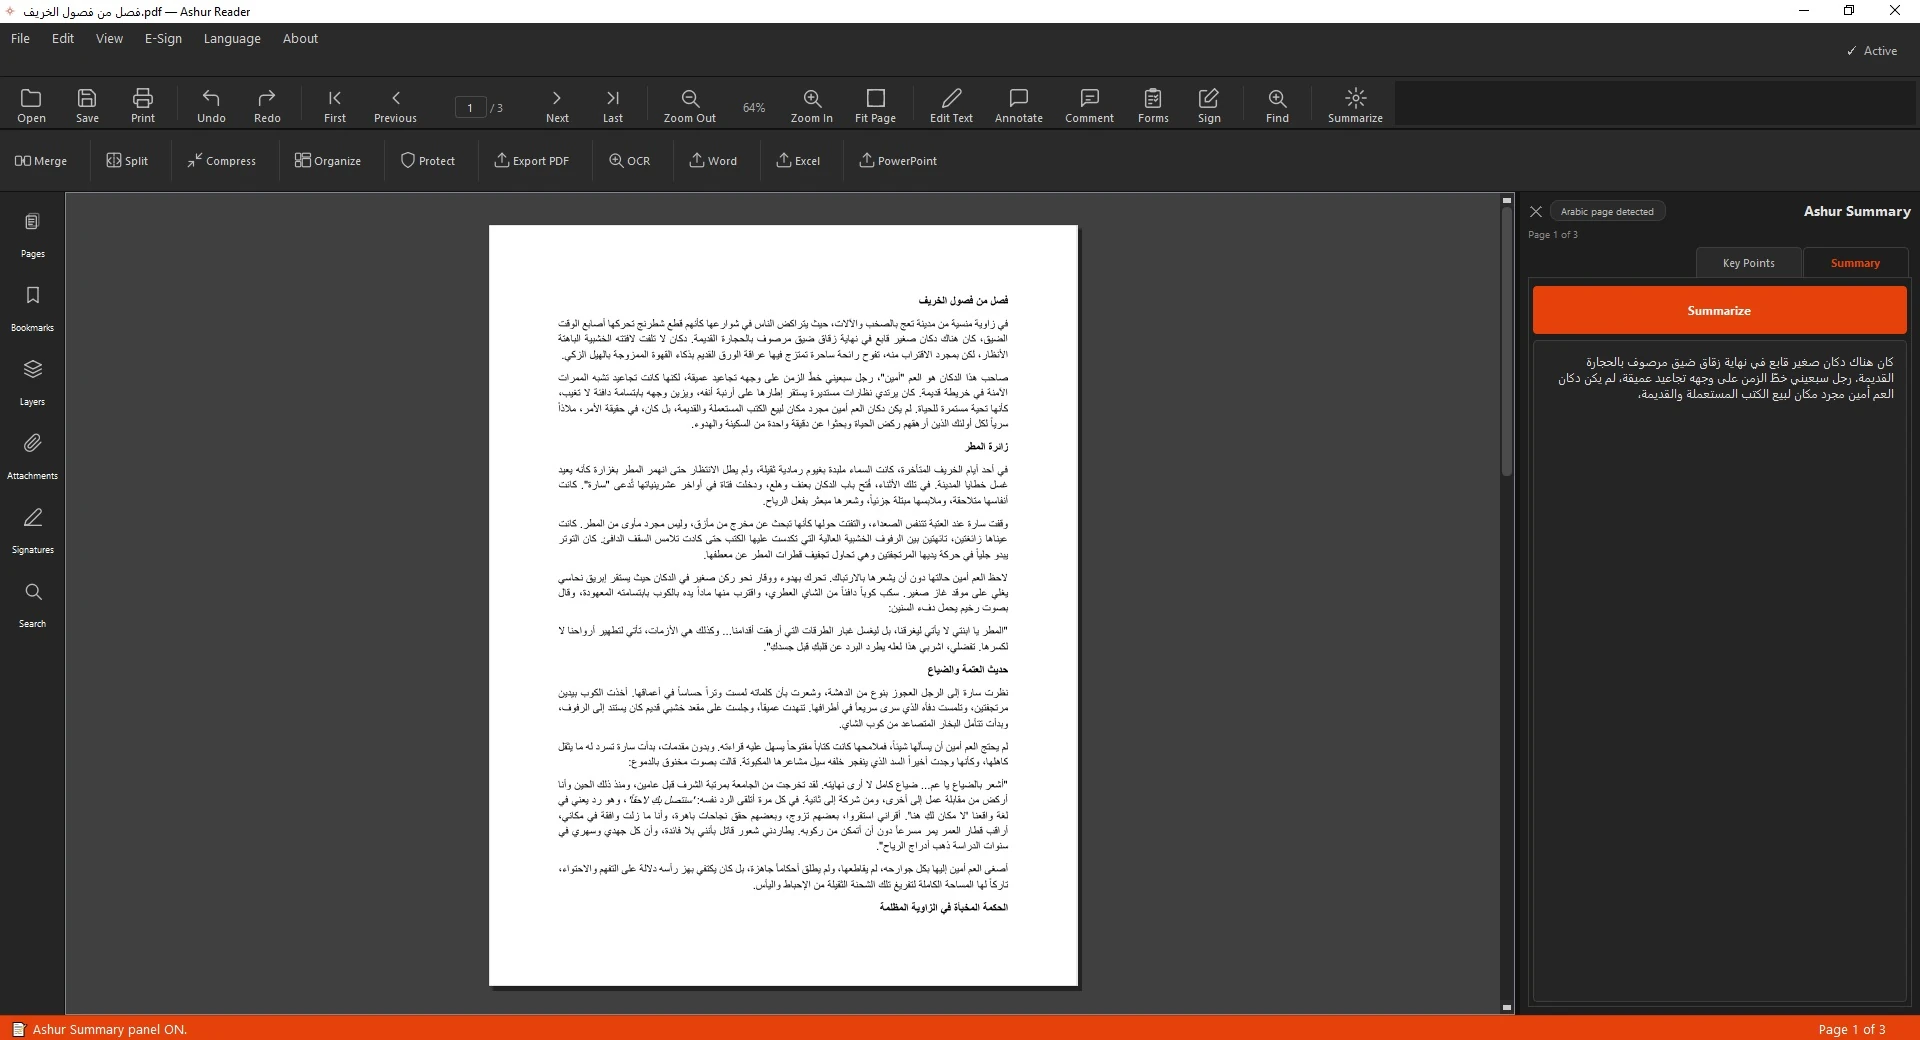
Task: Click the 64% zoom level indicator
Action: tap(754, 108)
